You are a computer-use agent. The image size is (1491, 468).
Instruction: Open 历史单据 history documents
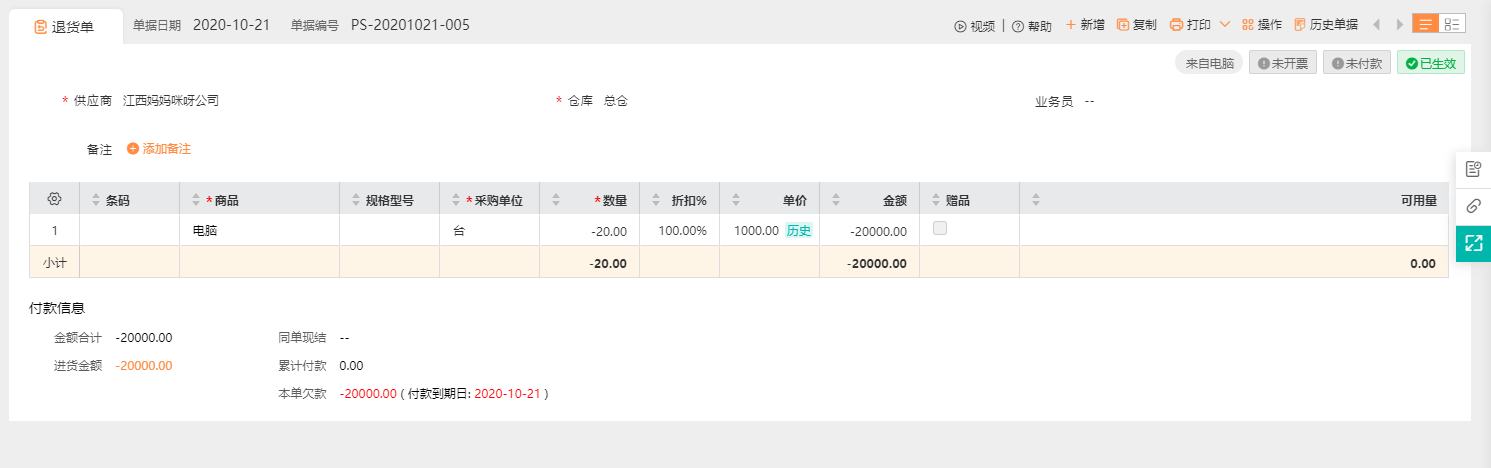click(1326, 25)
